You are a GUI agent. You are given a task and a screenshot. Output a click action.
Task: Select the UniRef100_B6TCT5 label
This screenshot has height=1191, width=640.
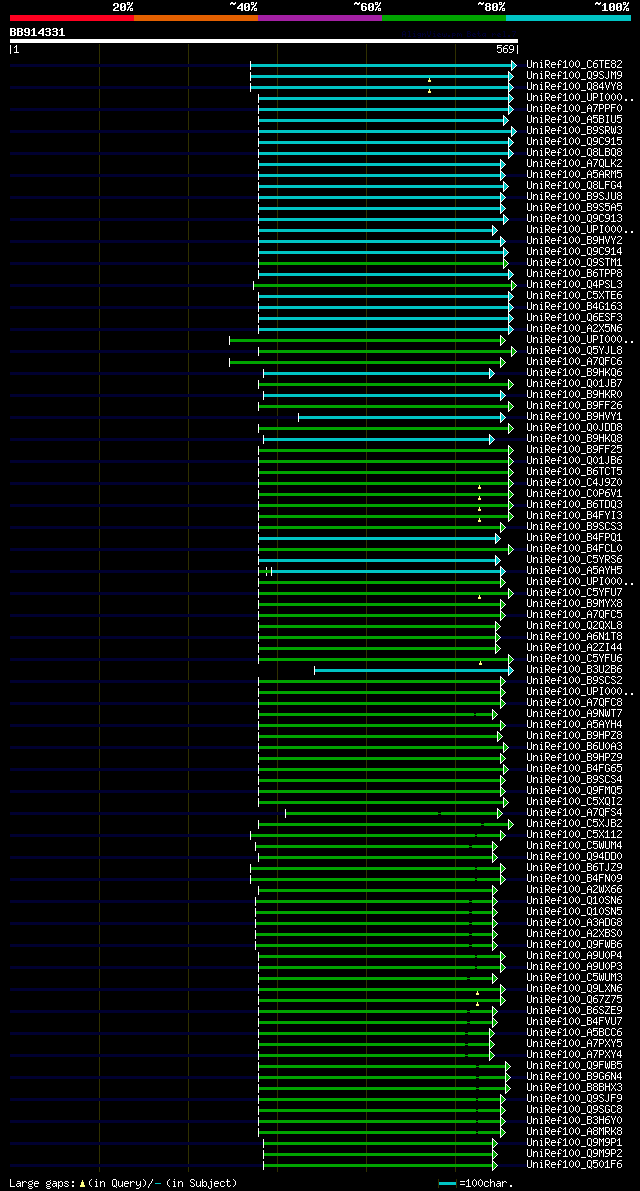coord(574,472)
